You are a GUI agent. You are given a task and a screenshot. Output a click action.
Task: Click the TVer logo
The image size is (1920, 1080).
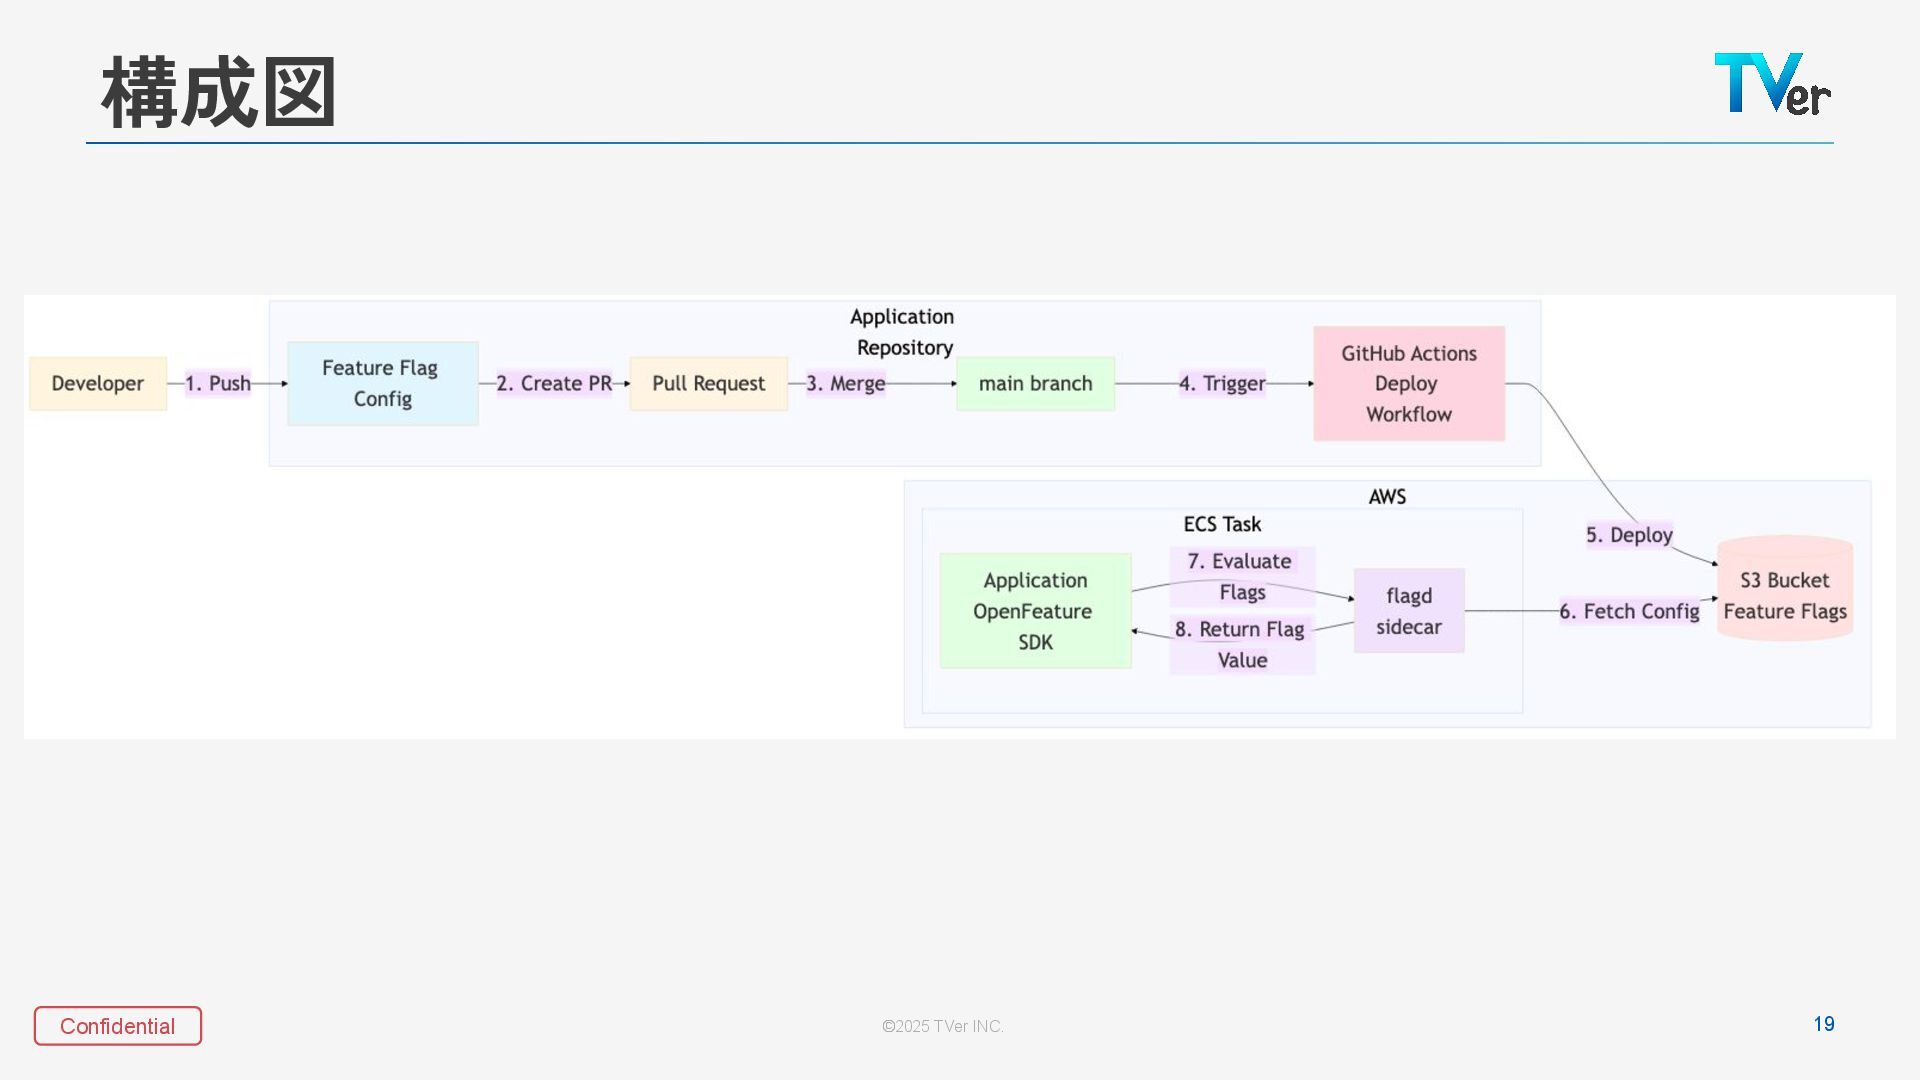[x=1771, y=84]
